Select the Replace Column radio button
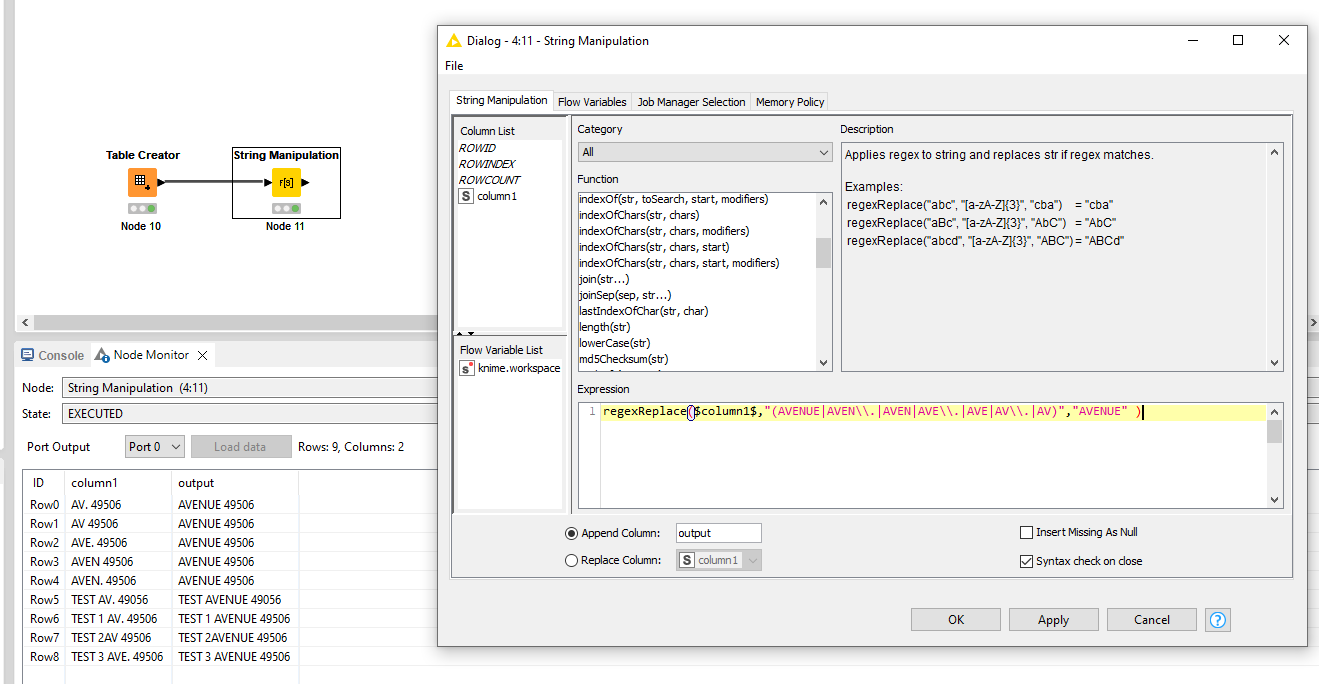The image size is (1319, 684). point(572,560)
